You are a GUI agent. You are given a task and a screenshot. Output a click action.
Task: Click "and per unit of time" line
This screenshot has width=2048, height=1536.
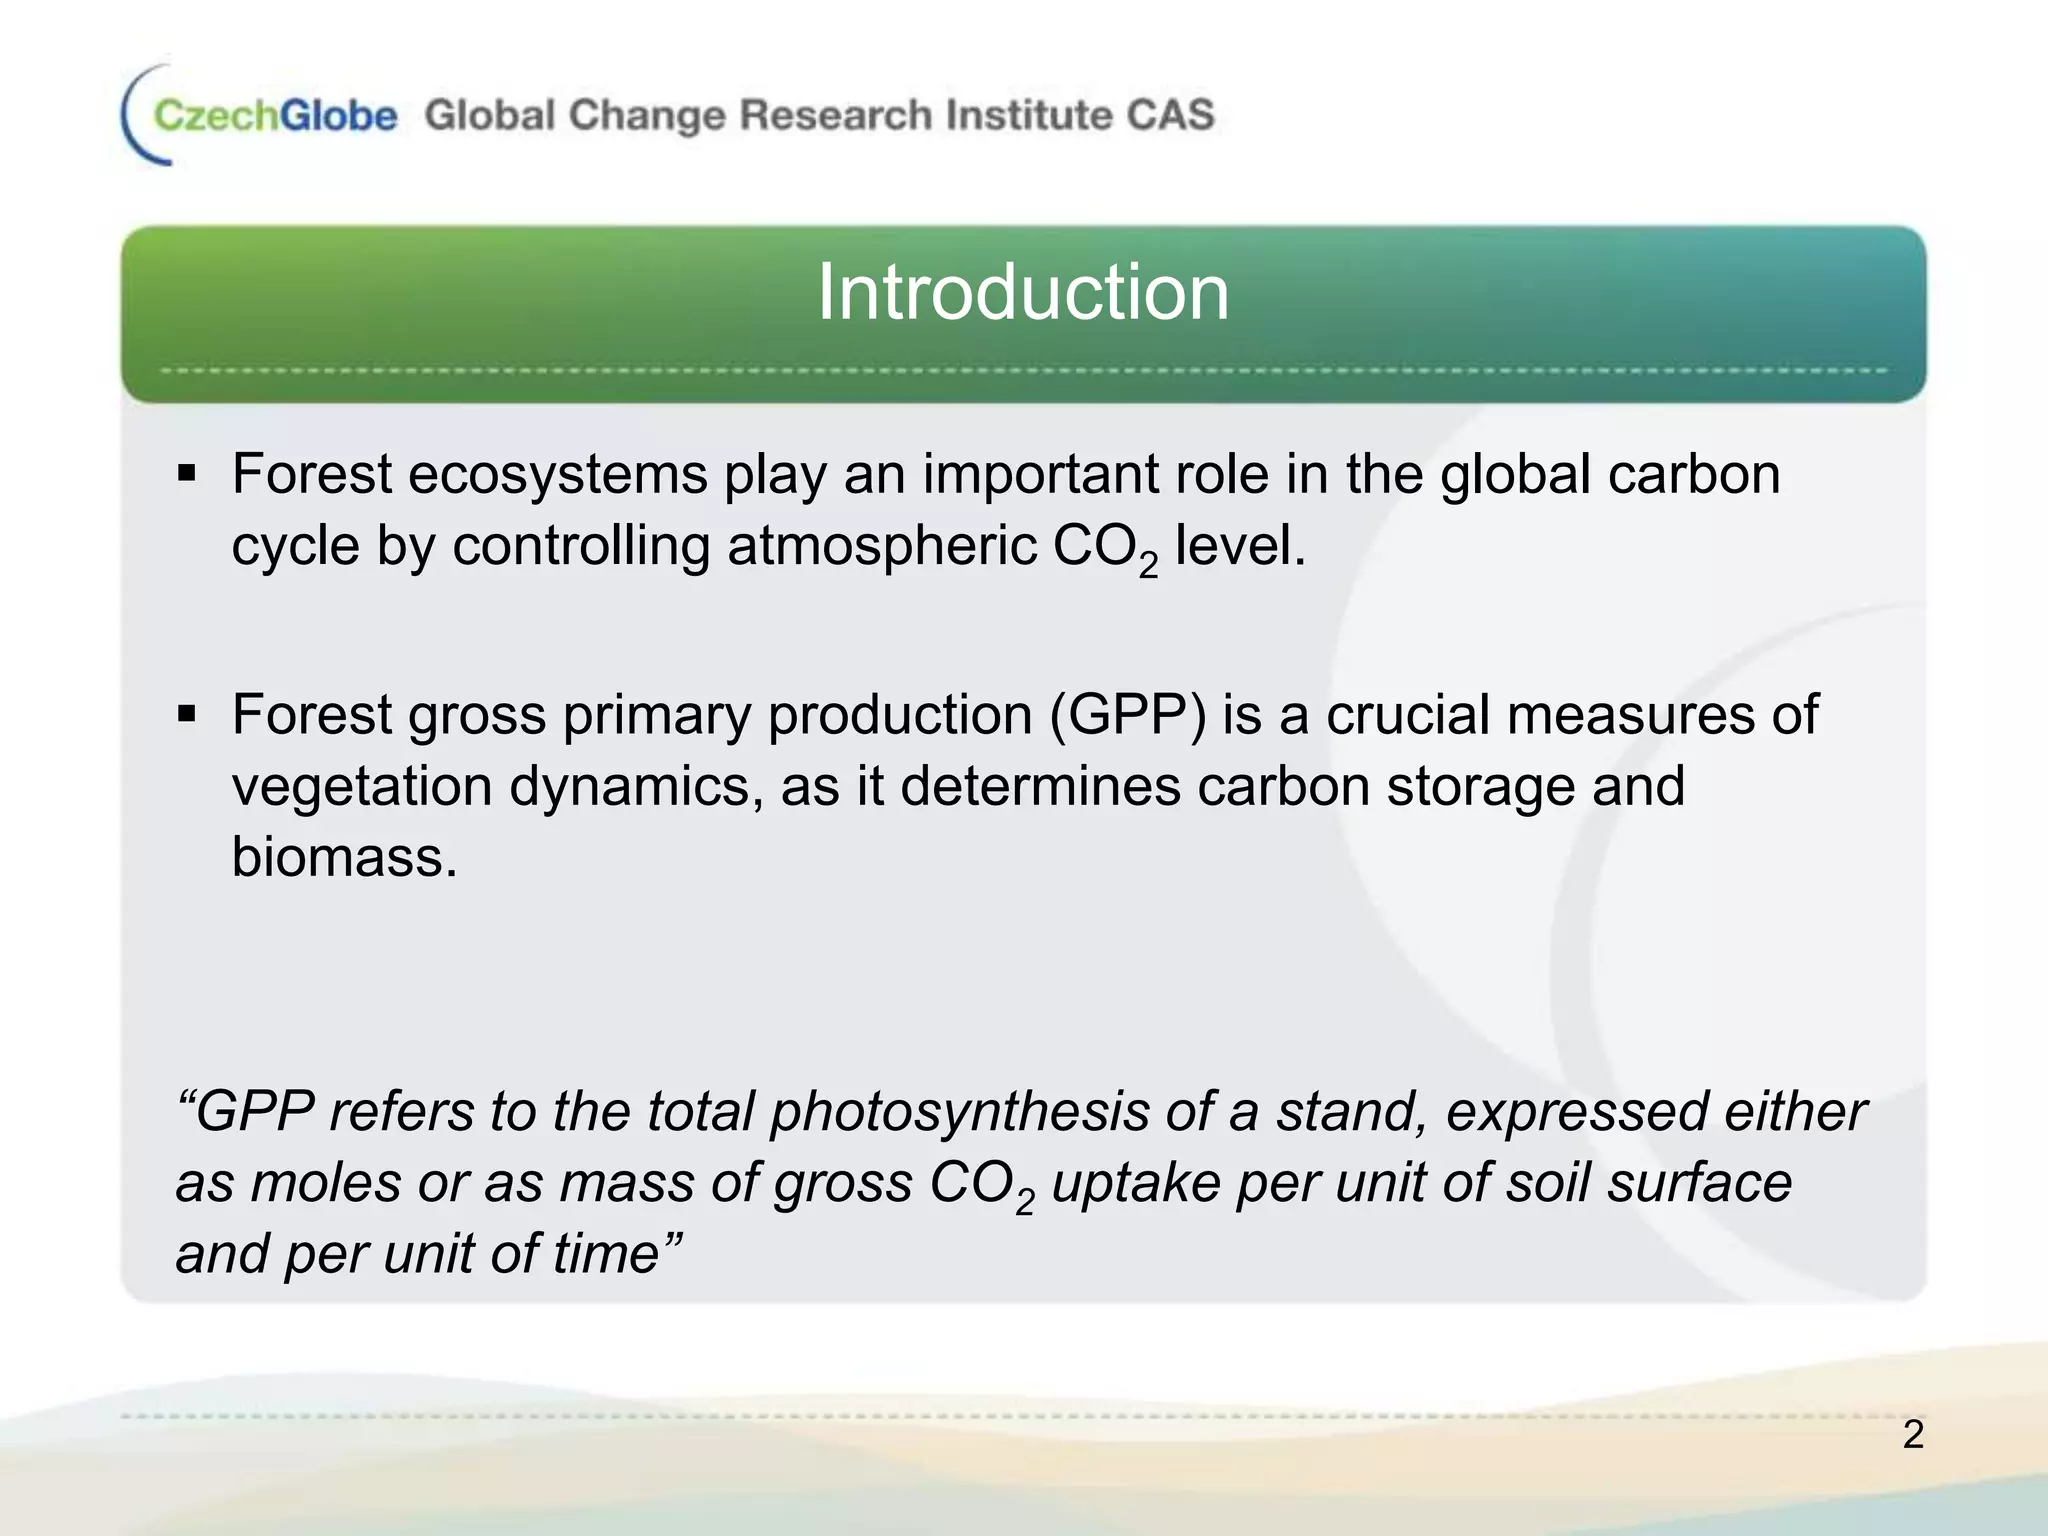point(430,1253)
